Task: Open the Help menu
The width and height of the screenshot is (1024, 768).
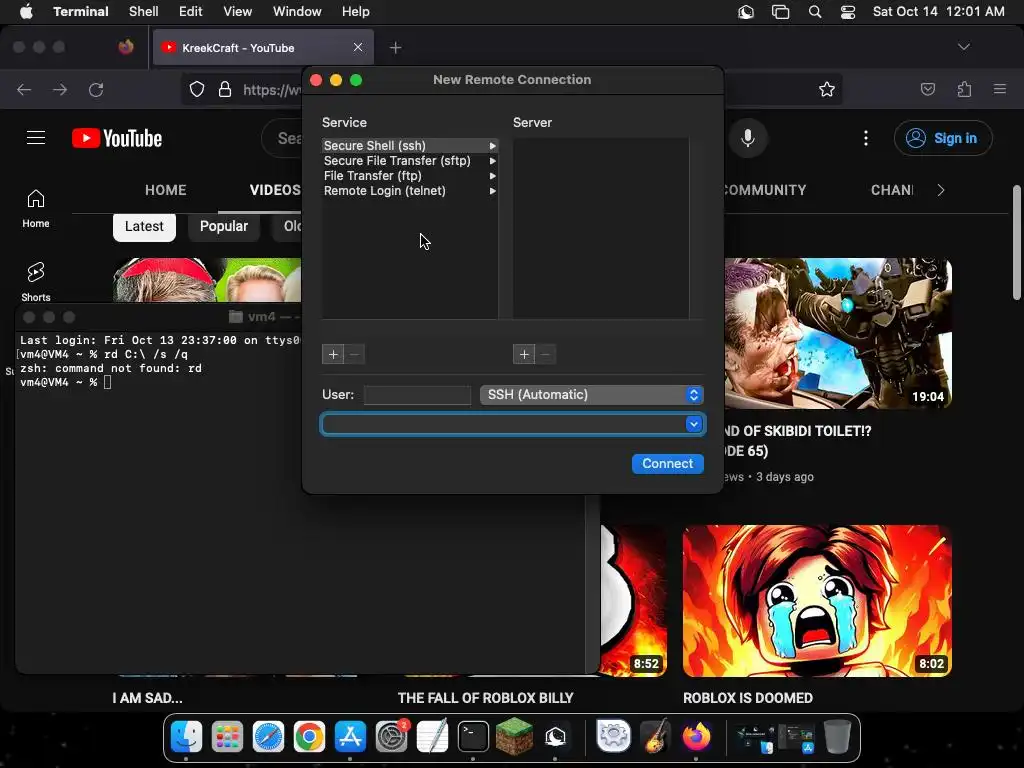Action: [x=356, y=12]
